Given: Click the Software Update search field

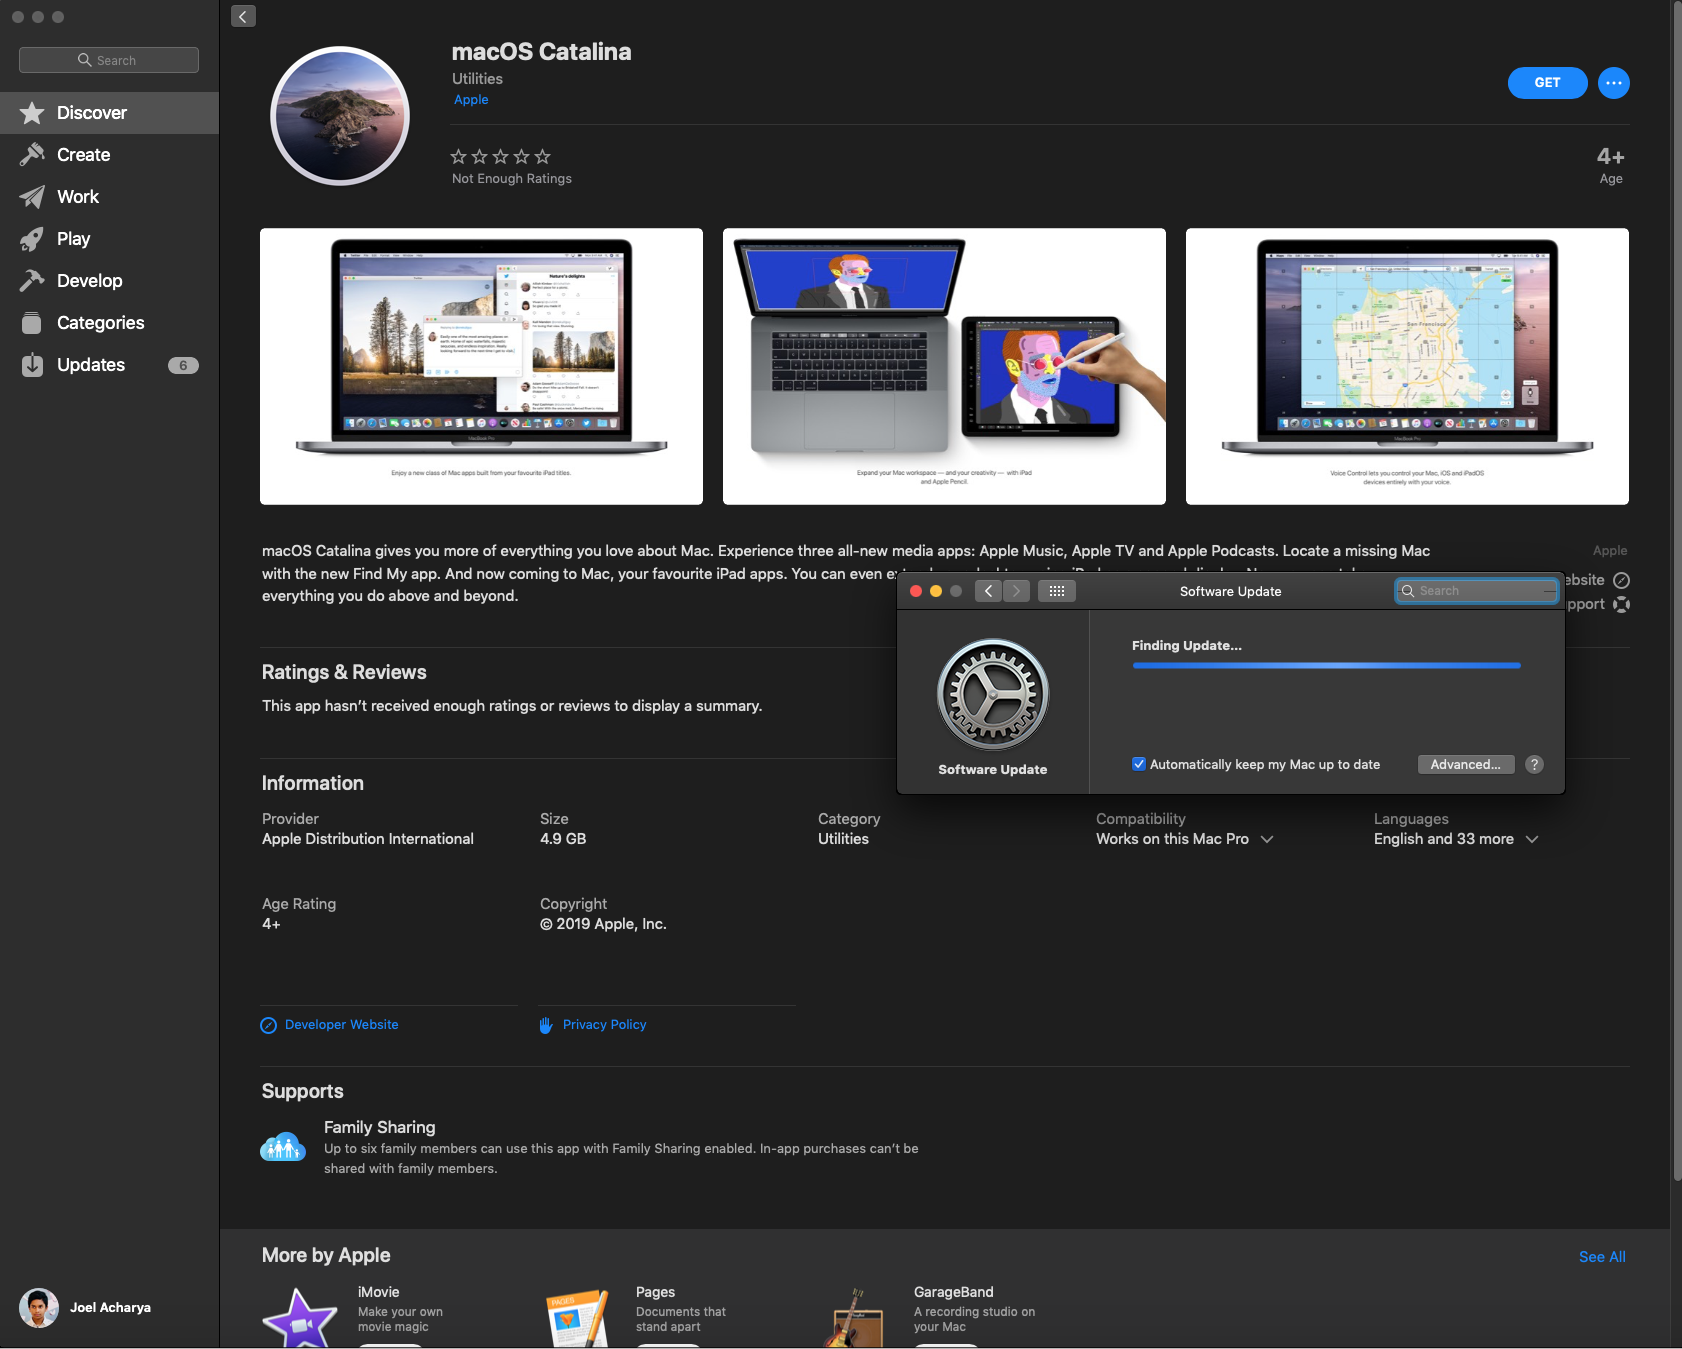Looking at the screenshot, I should coord(1477,591).
